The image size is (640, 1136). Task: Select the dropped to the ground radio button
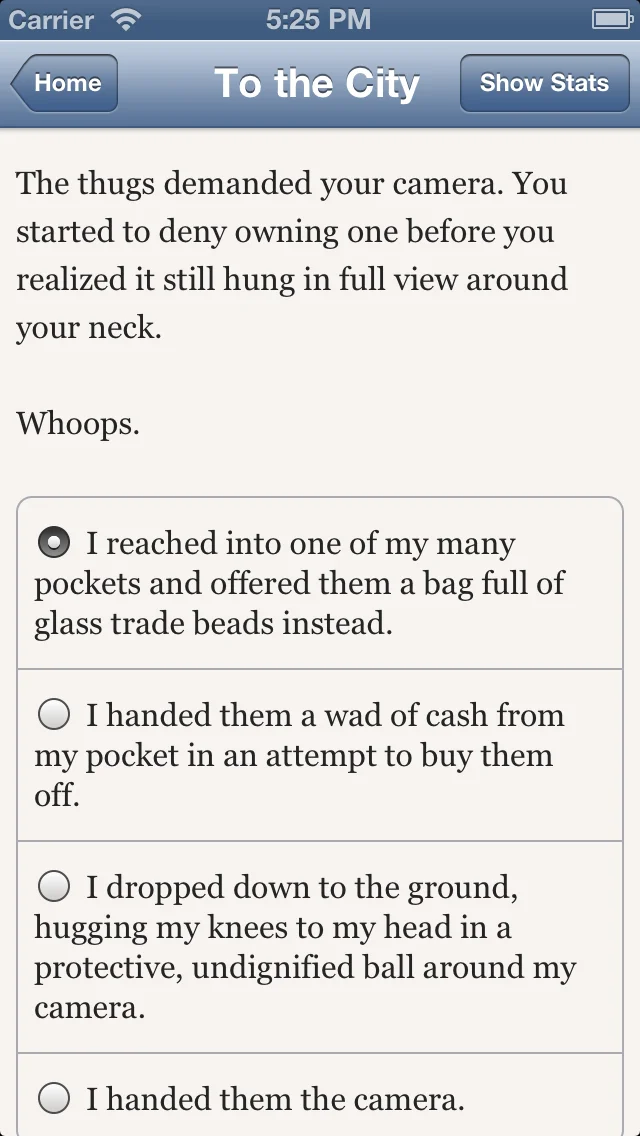tap(54, 887)
